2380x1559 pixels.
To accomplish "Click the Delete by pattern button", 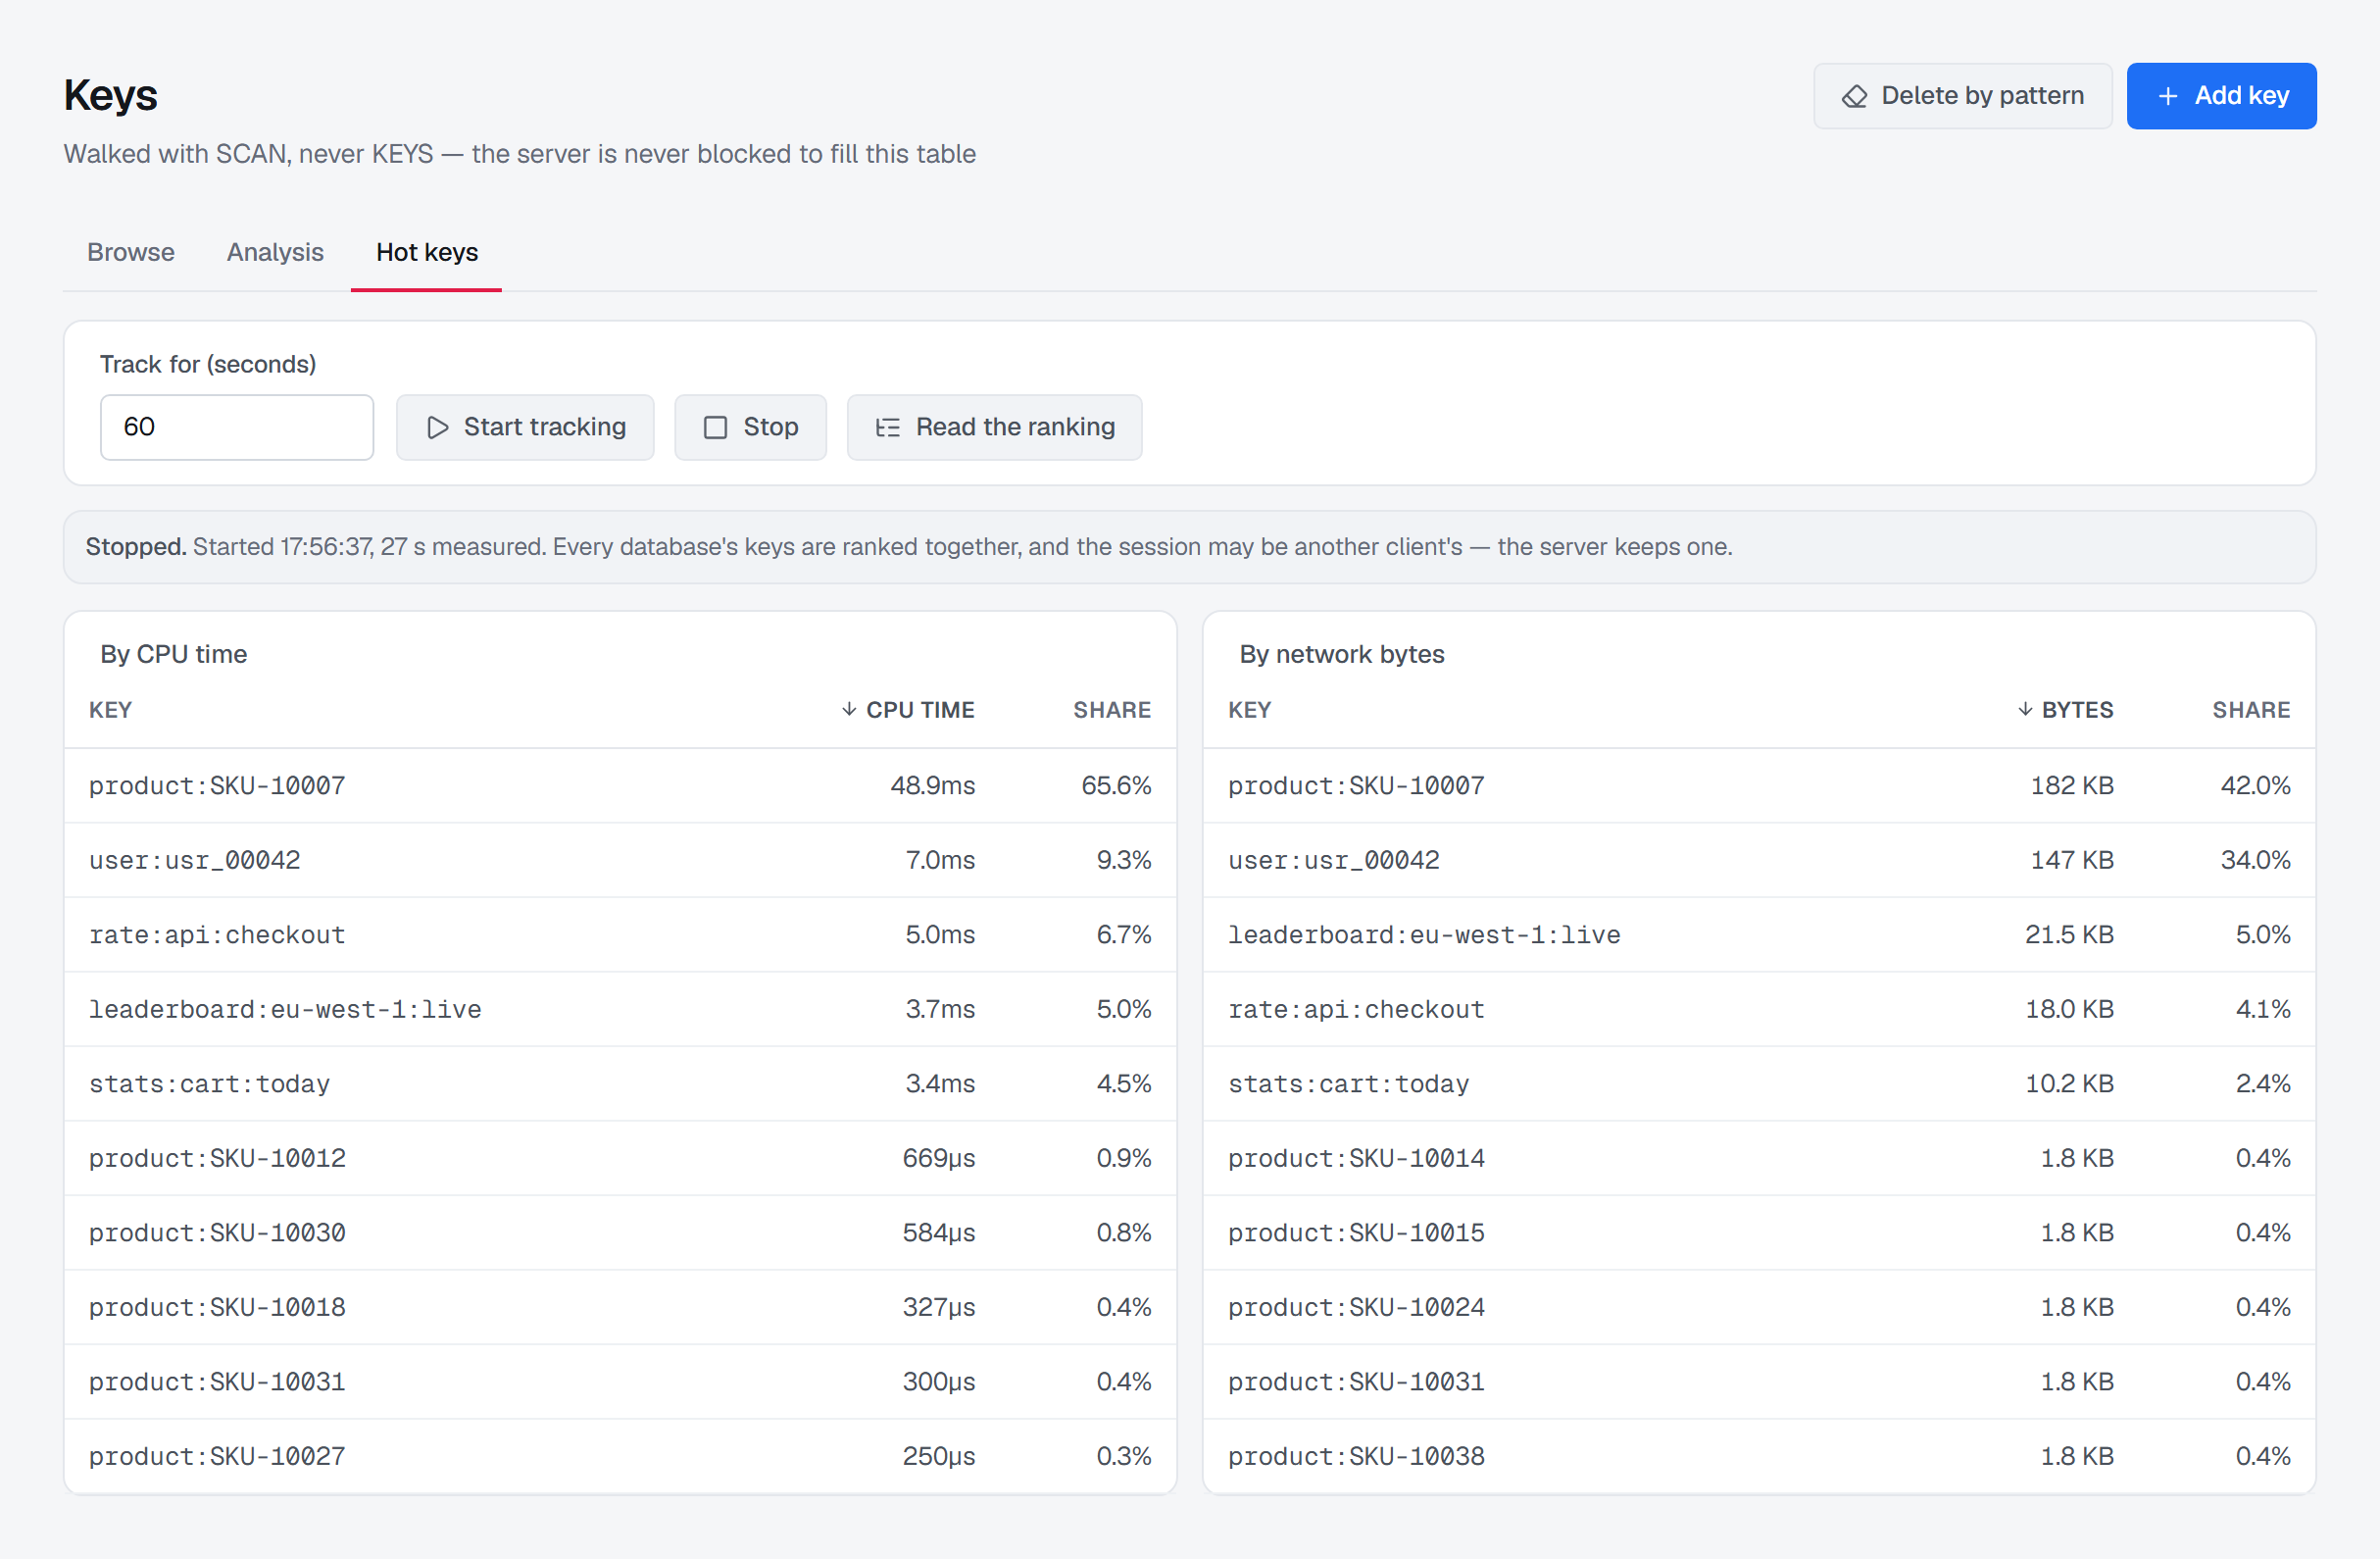I will [1962, 96].
